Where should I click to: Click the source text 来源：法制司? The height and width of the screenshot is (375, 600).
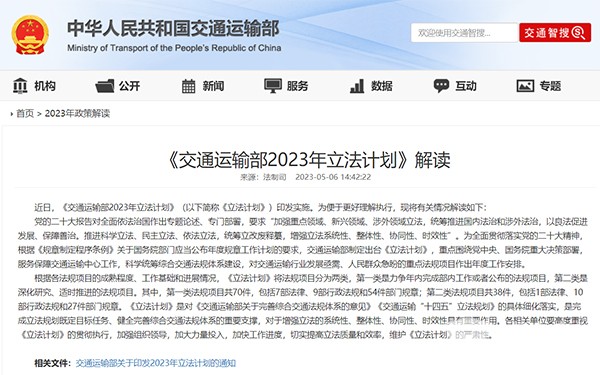pos(263,177)
